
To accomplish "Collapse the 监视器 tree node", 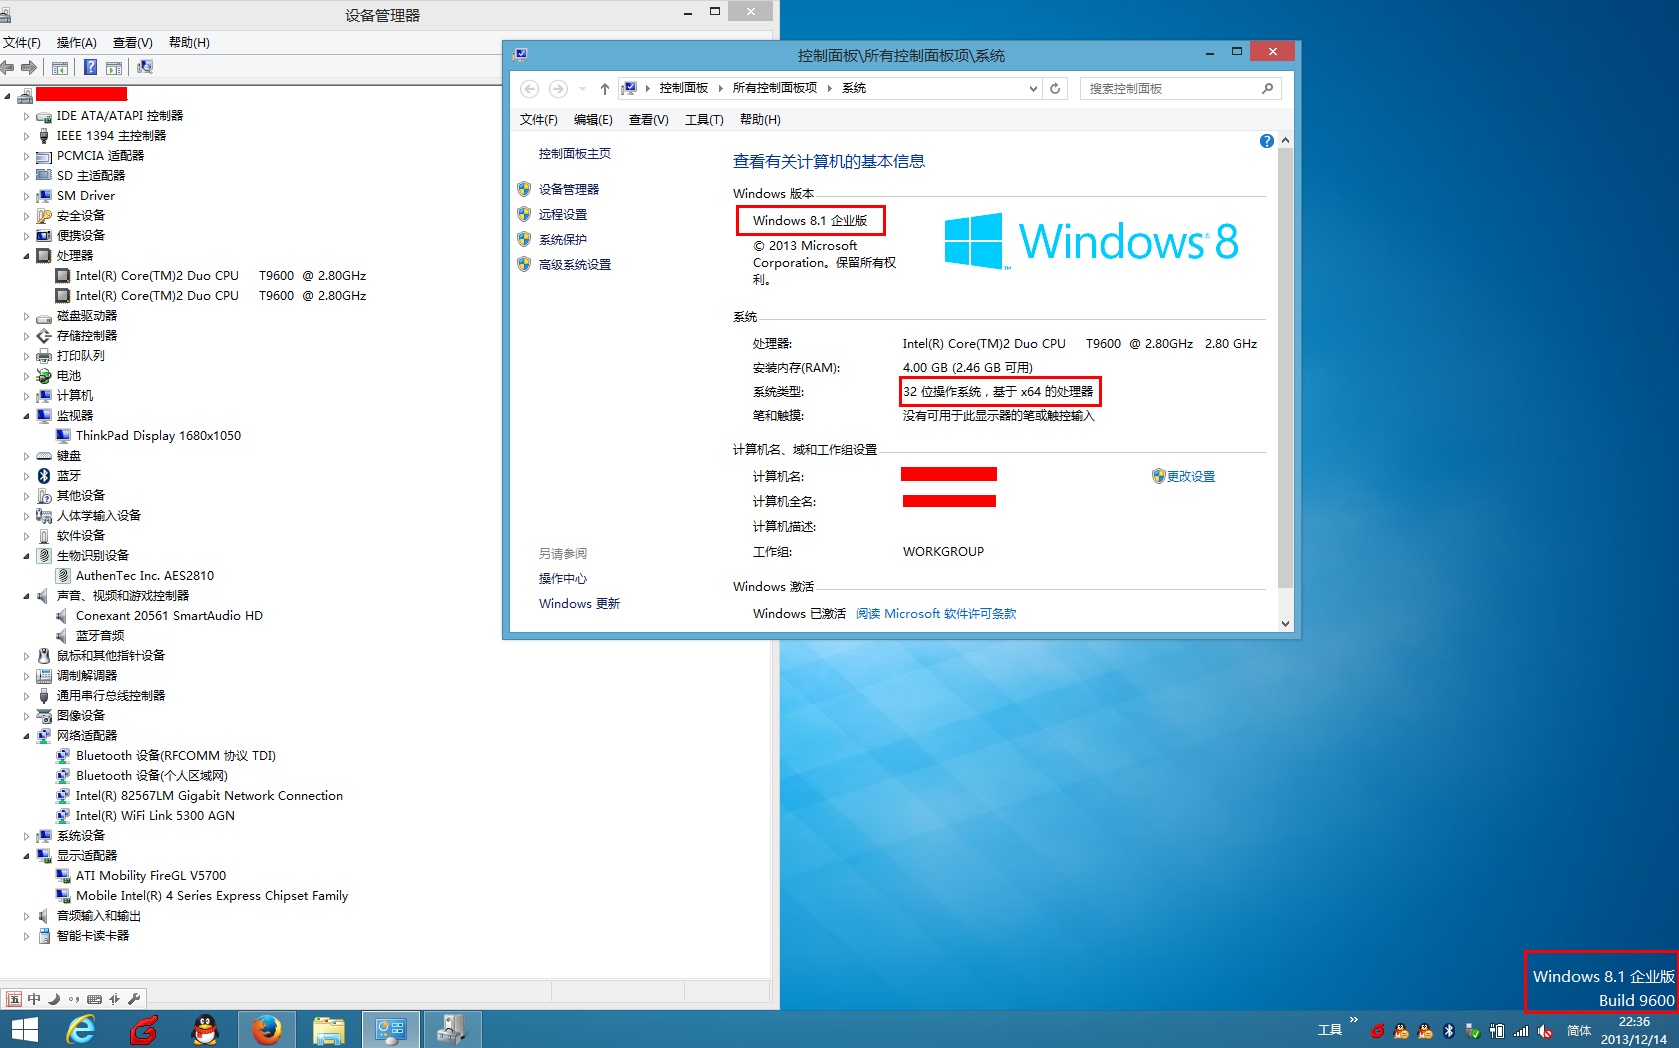I will point(27,416).
